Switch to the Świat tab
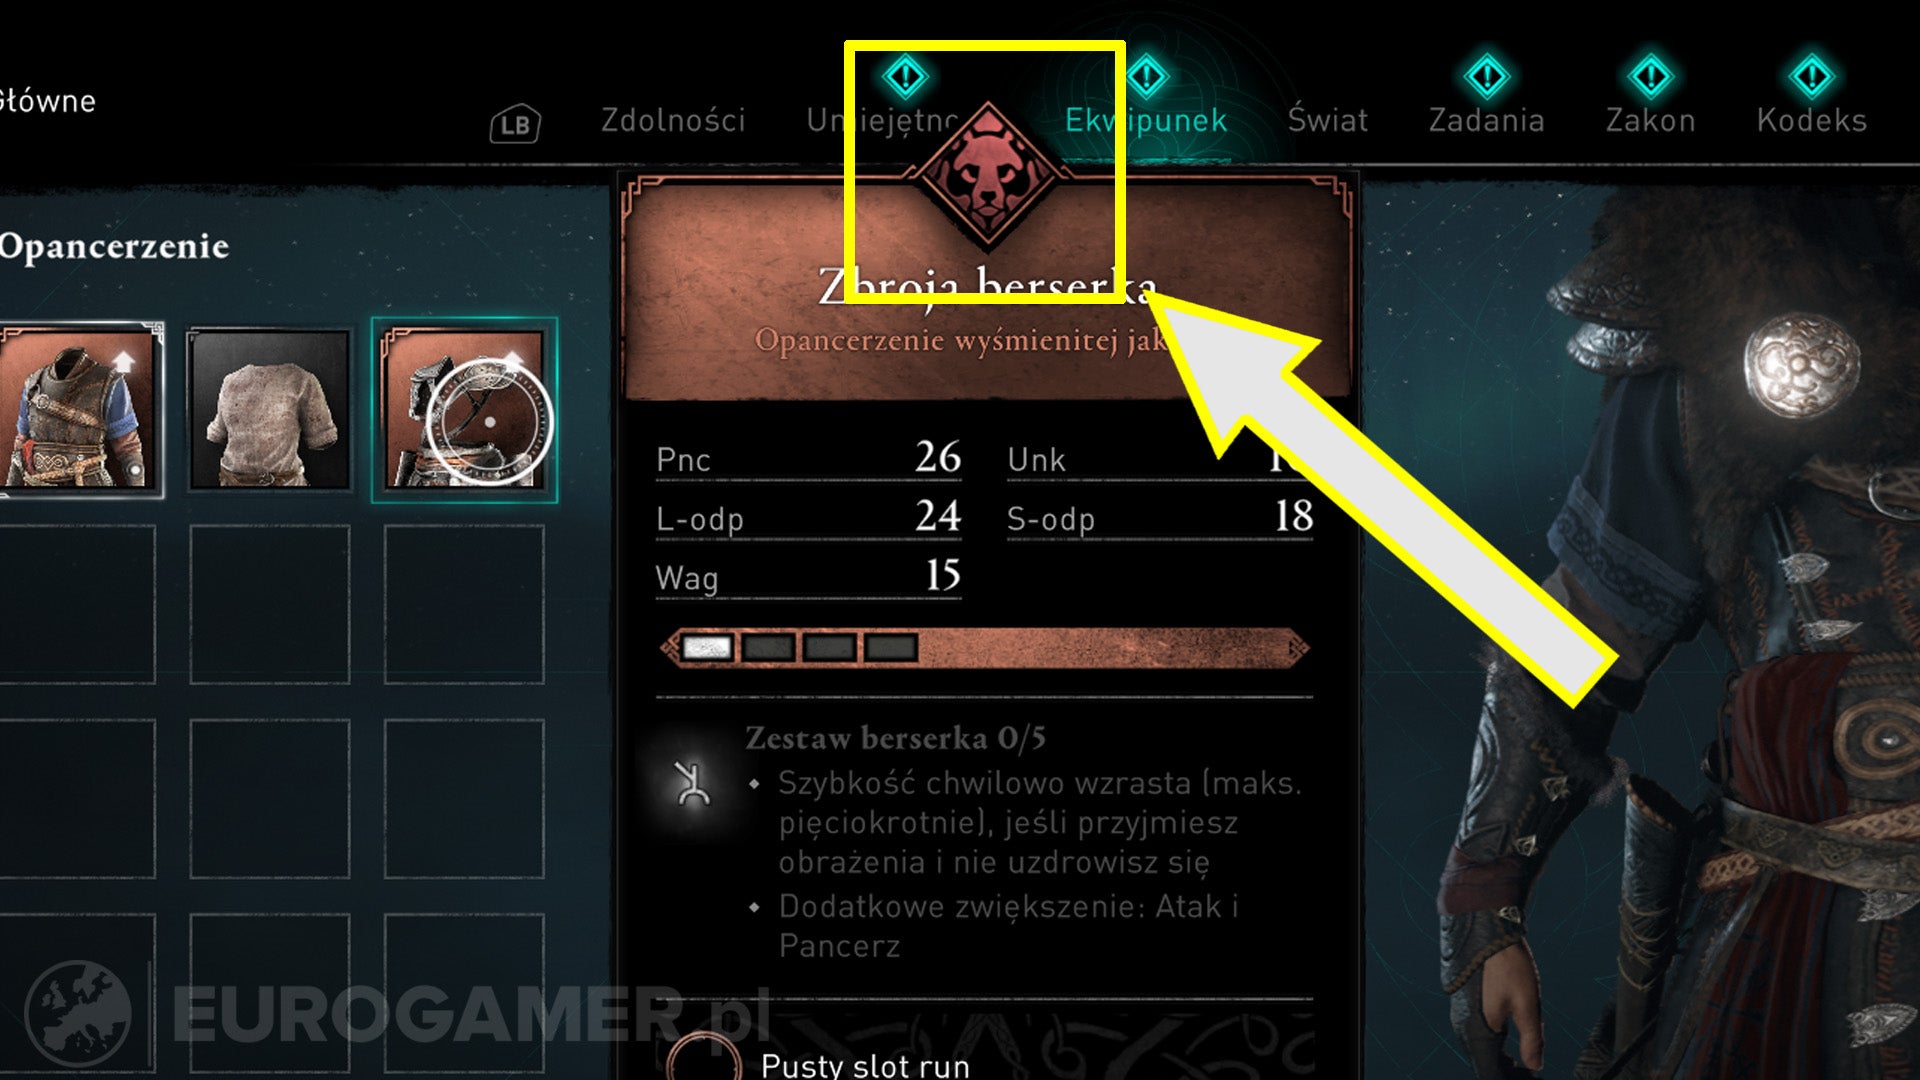This screenshot has width=1920, height=1080. click(1327, 120)
